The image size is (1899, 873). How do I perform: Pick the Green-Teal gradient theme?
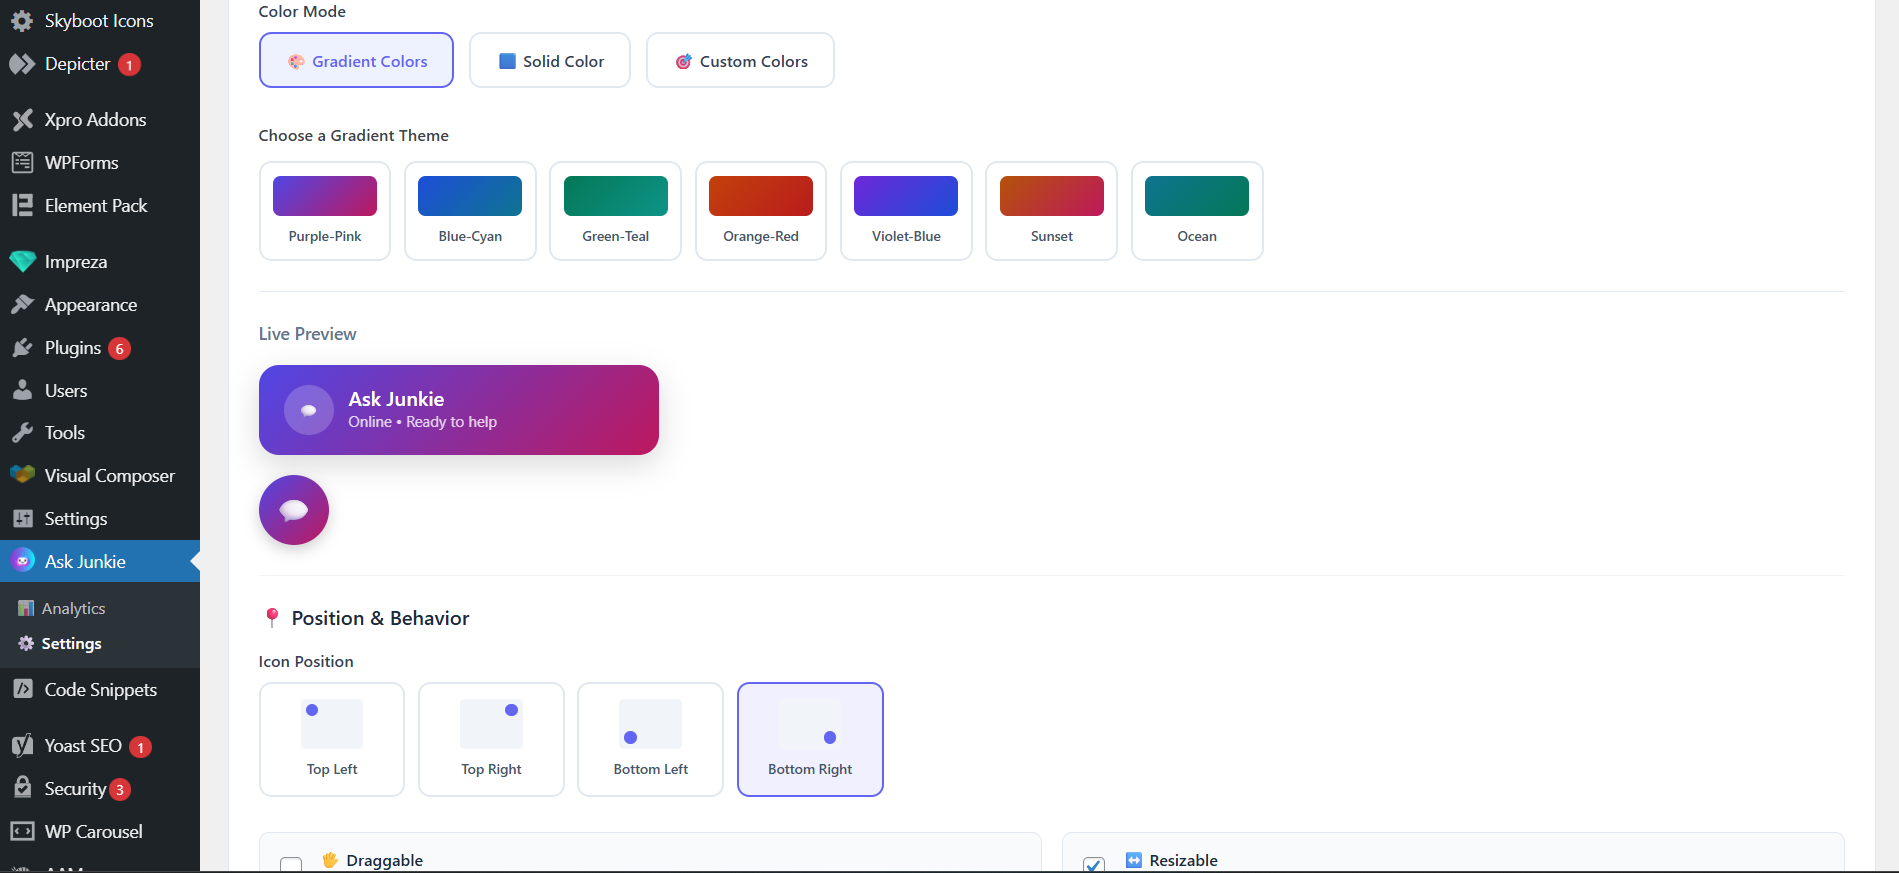click(615, 211)
